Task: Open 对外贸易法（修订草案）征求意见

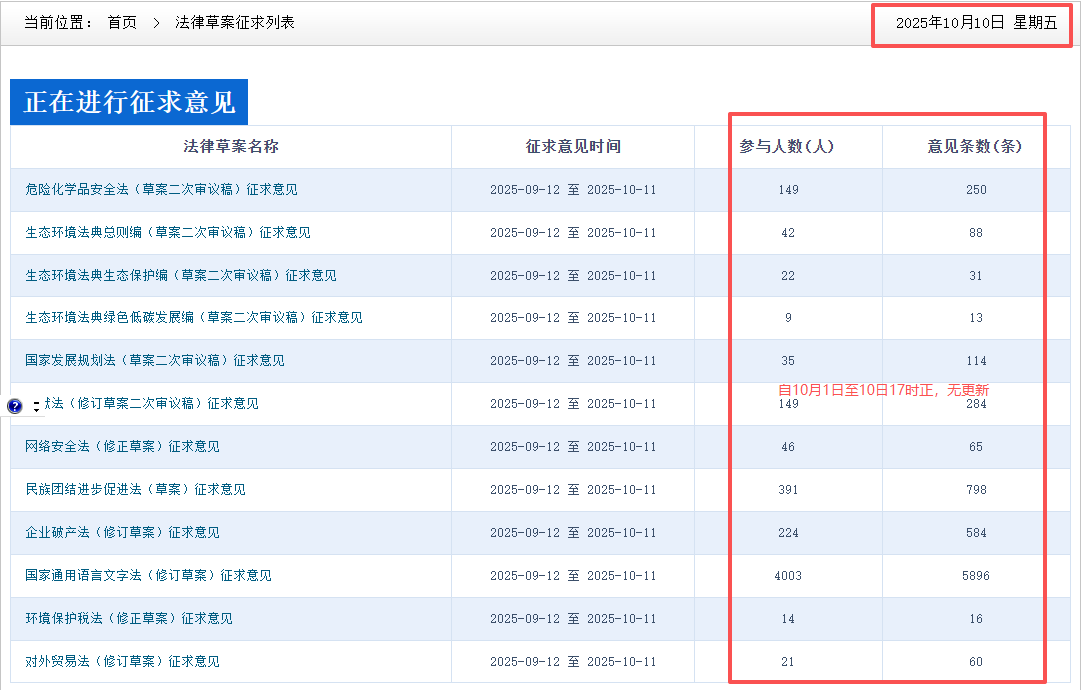Action: [122, 661]
